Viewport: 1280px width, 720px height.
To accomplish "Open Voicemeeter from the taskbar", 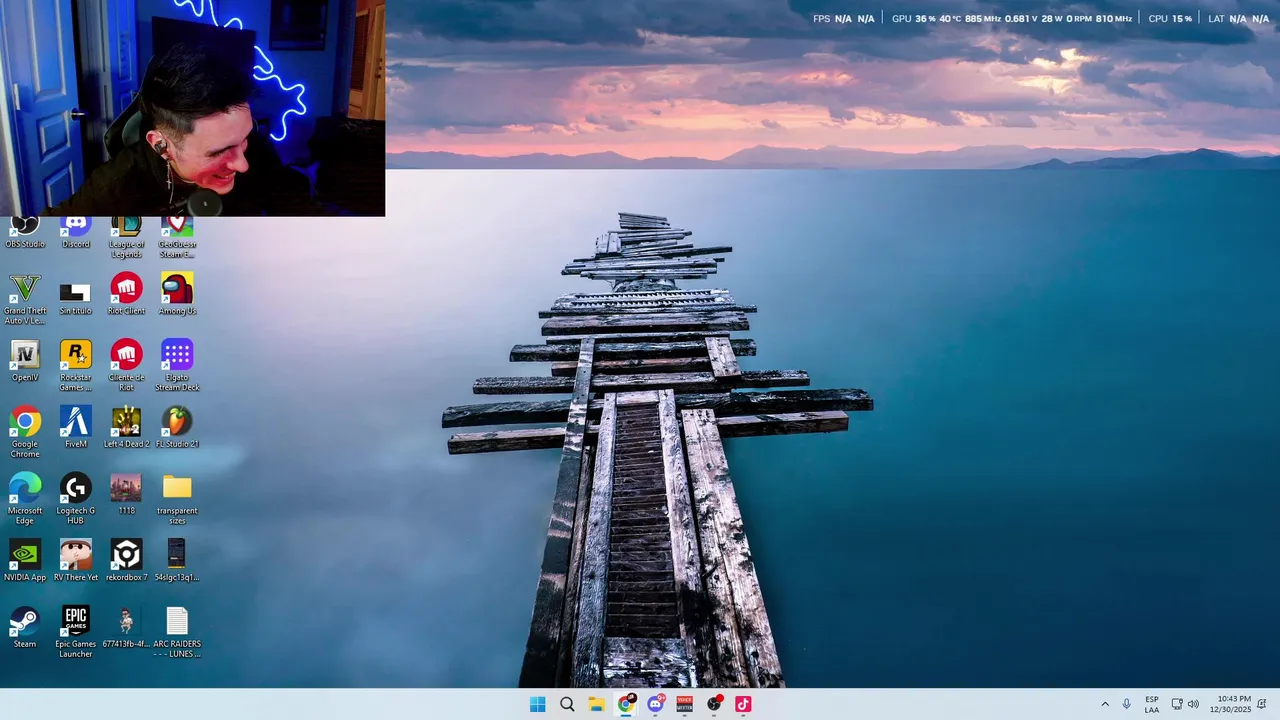I will (x=684, y=704).
